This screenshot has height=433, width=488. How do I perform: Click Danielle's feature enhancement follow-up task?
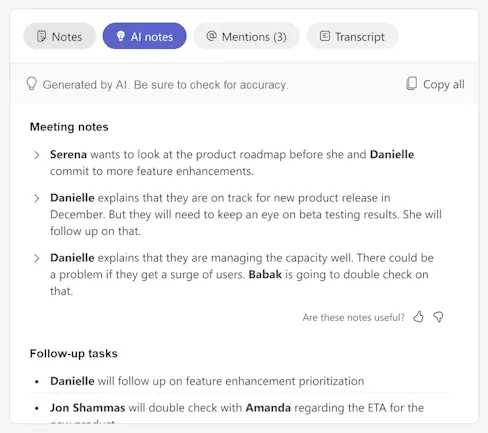click(x=207, y=381)
